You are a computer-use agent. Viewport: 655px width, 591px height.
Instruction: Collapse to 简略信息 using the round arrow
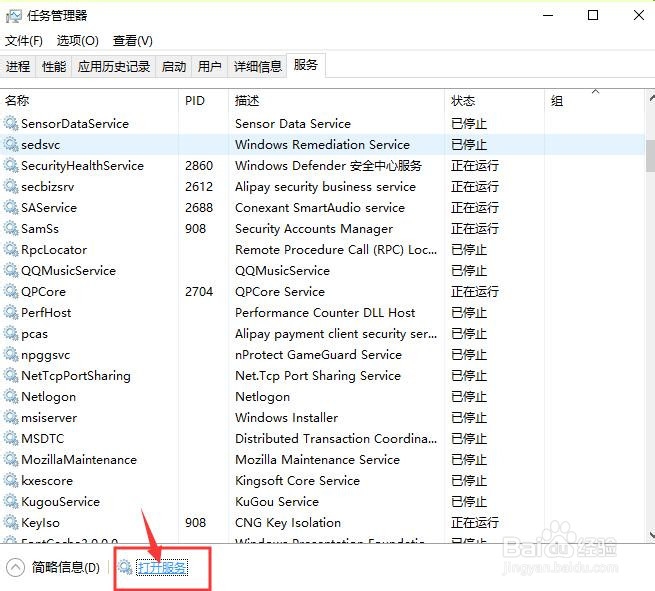(15, 568)
